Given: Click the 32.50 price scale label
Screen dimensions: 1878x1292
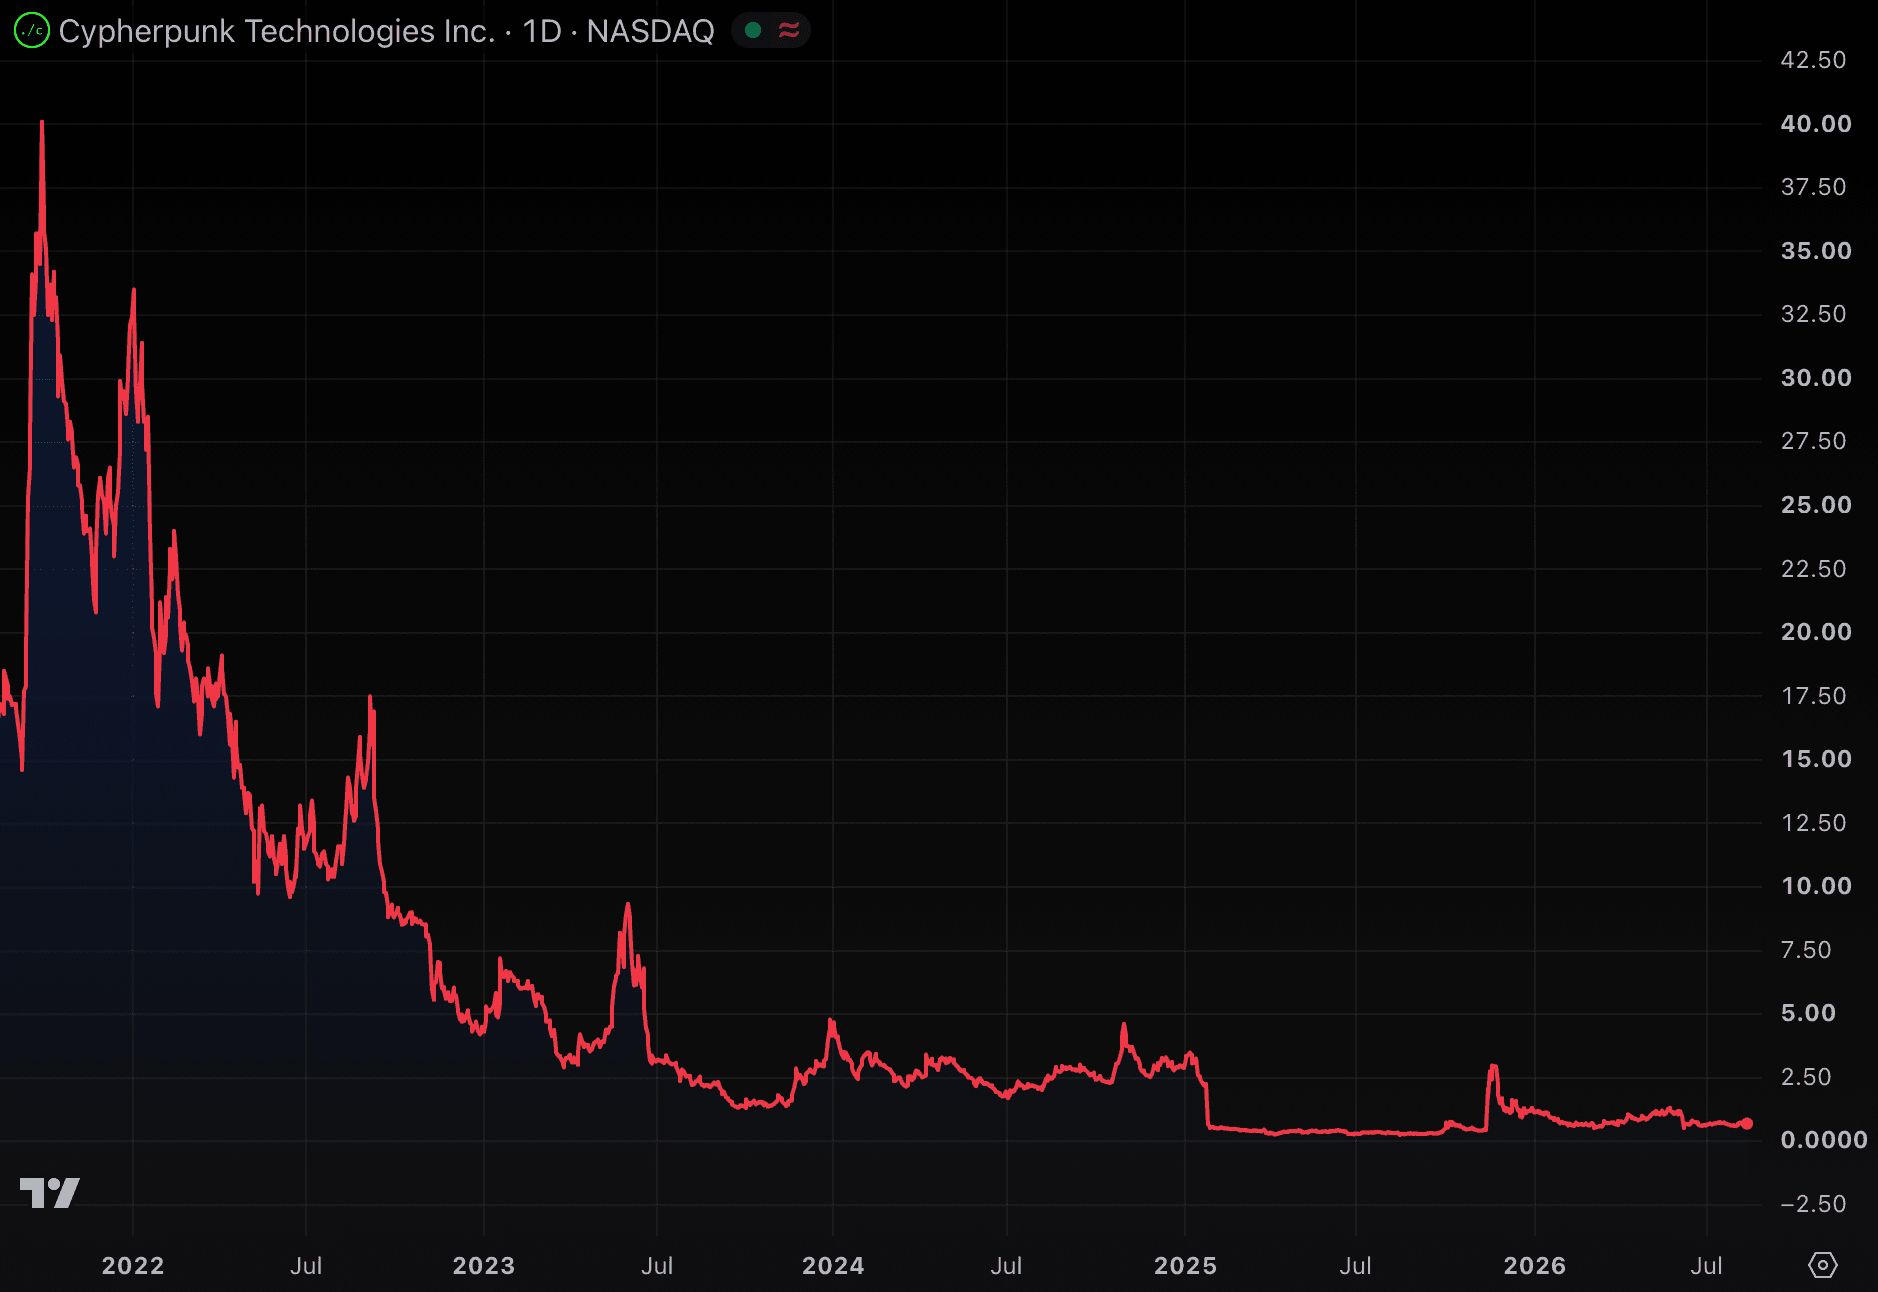Looking at the screenshot, I should tap(1814, 314).
